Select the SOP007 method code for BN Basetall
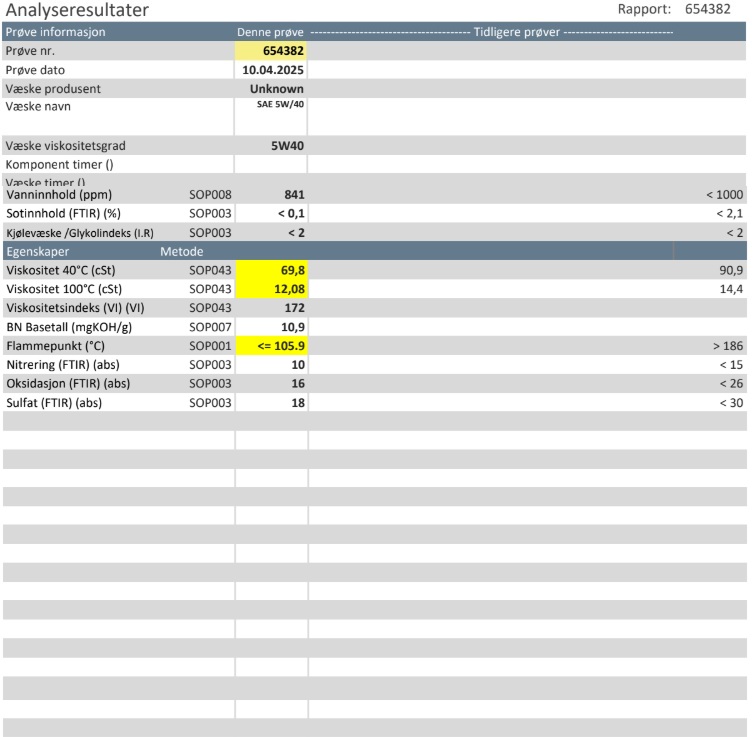 click(x=210, y=327)
